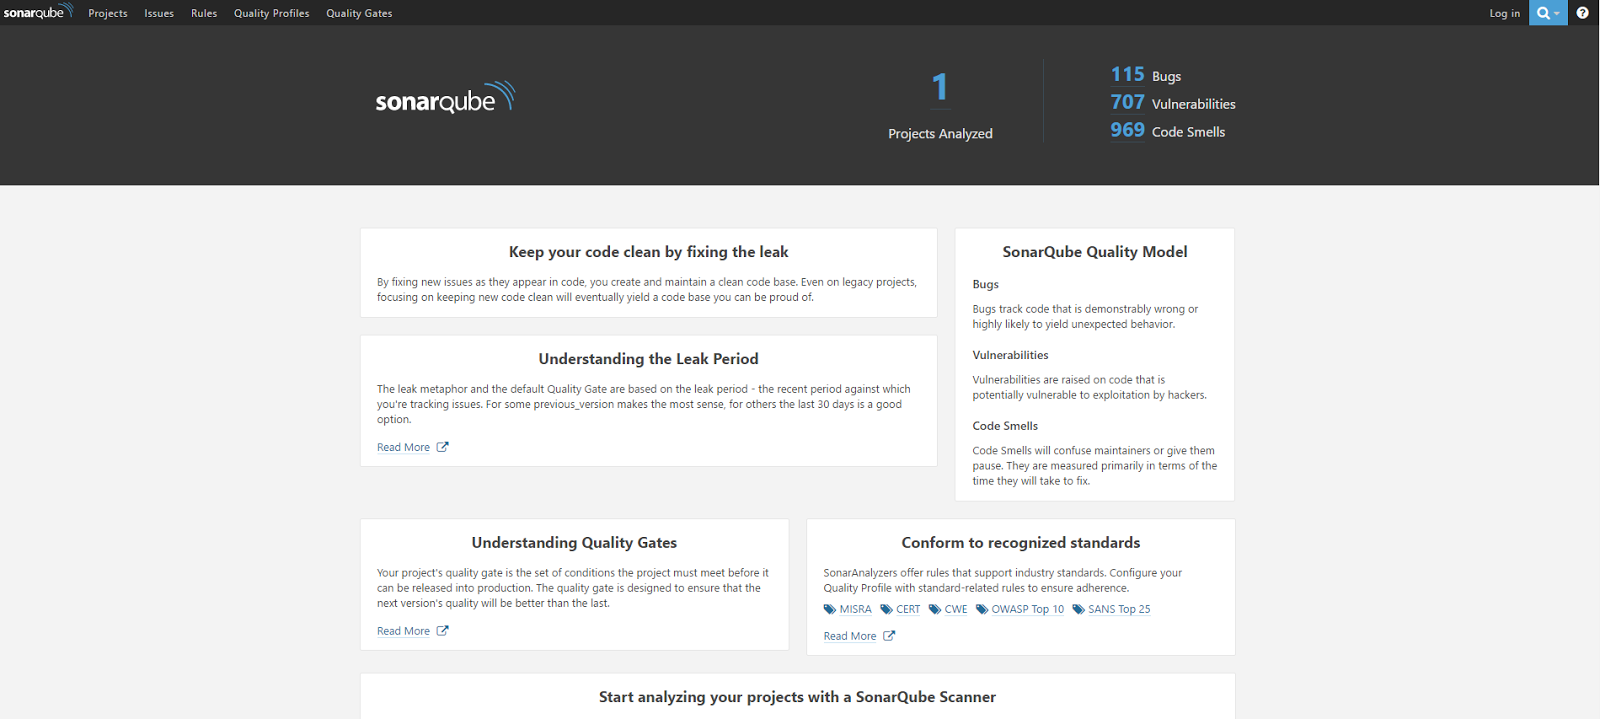Read More about the Leak Period
Screen dimensions: 1600x719
click(x=403, y=447)
